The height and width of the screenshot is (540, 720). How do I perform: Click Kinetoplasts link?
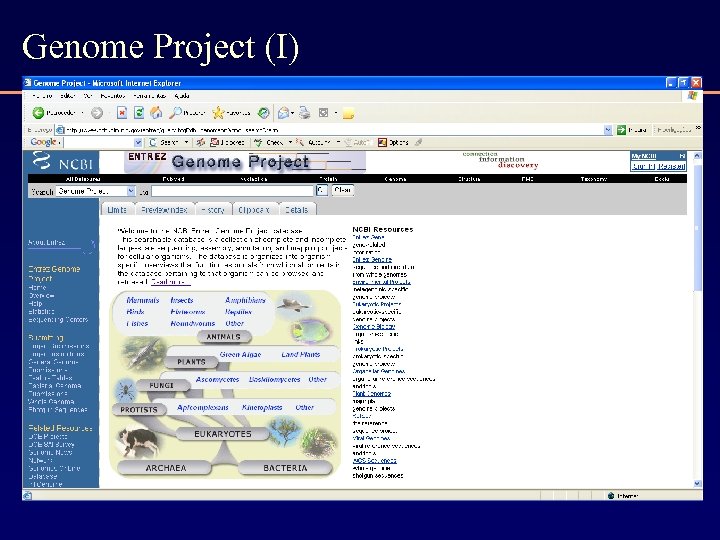click(262, 407)
